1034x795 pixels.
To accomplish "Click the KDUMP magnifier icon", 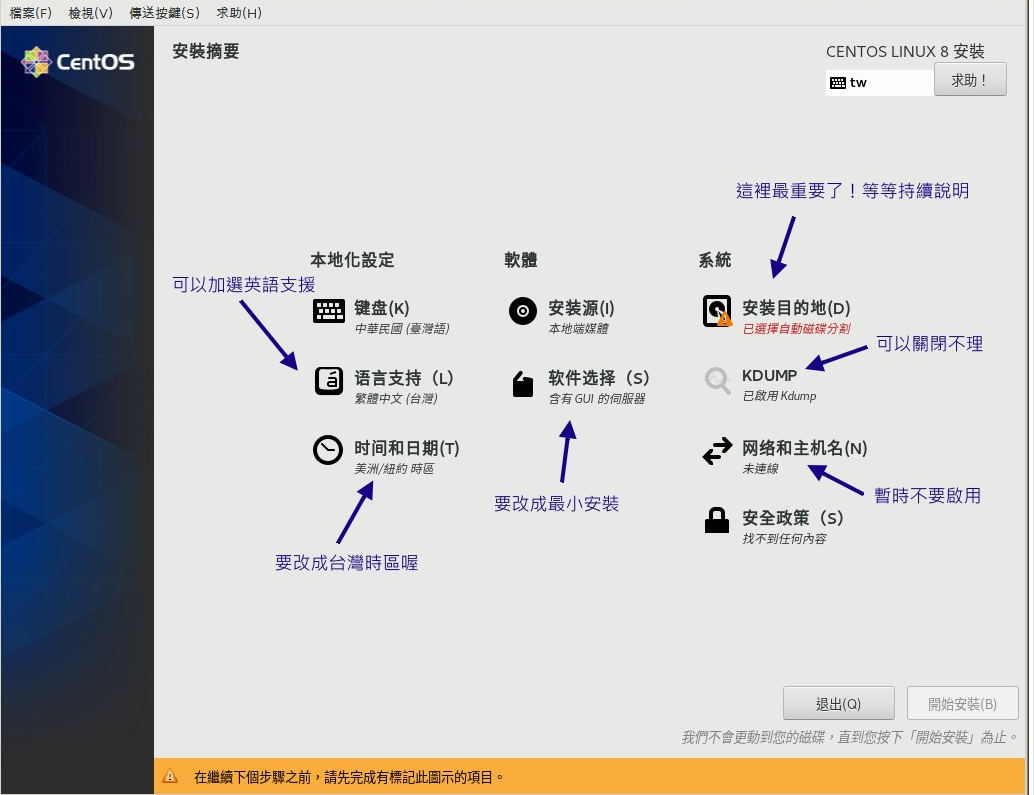I will pos(717,380).
